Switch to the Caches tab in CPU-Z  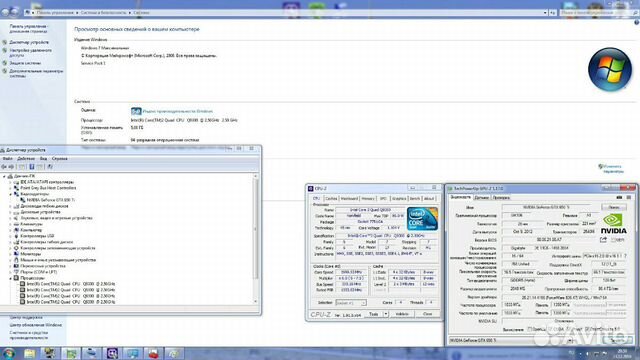point(331,198)
